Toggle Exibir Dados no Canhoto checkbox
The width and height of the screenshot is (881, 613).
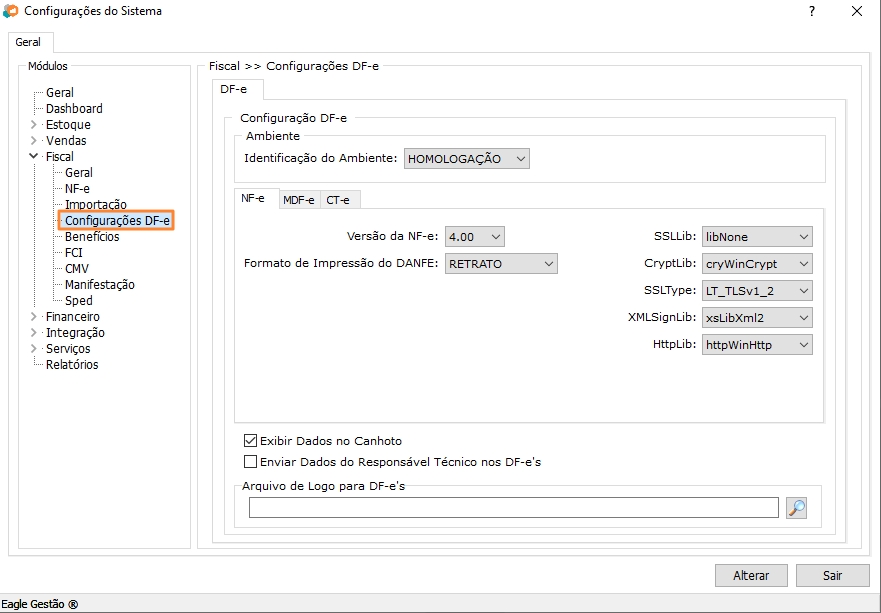(x=250, y=441)
